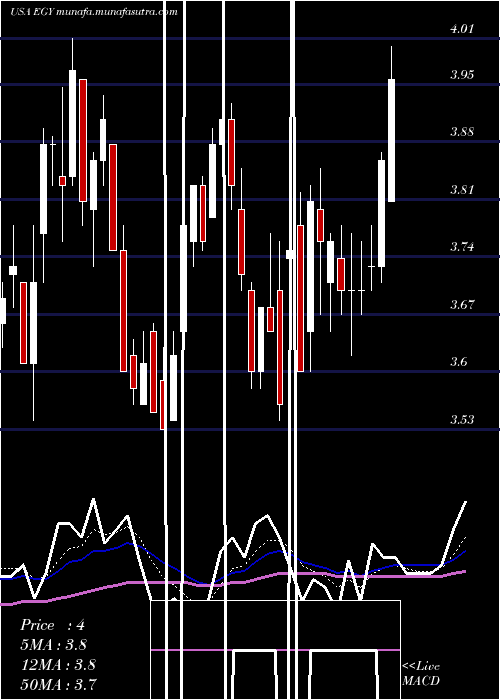The image size is (500, 700).
Task: Select the 3.6 price axis label
Action: (x=459, y=362)
